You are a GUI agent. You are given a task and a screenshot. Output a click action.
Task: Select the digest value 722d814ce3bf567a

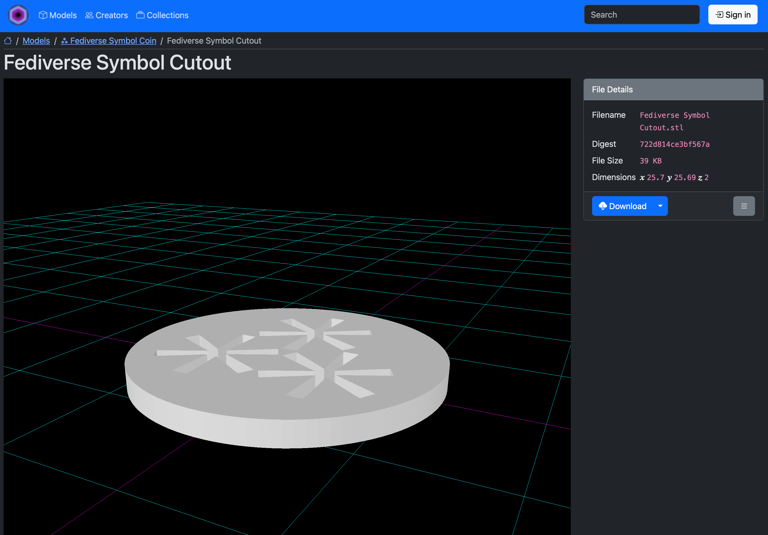tap(674, 144)
